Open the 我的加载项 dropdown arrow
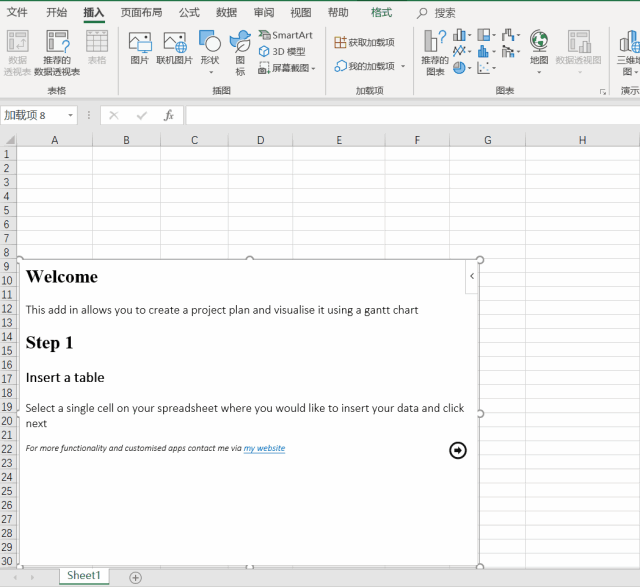This screenshot has width=640, height=587. [x=403, y=66]
